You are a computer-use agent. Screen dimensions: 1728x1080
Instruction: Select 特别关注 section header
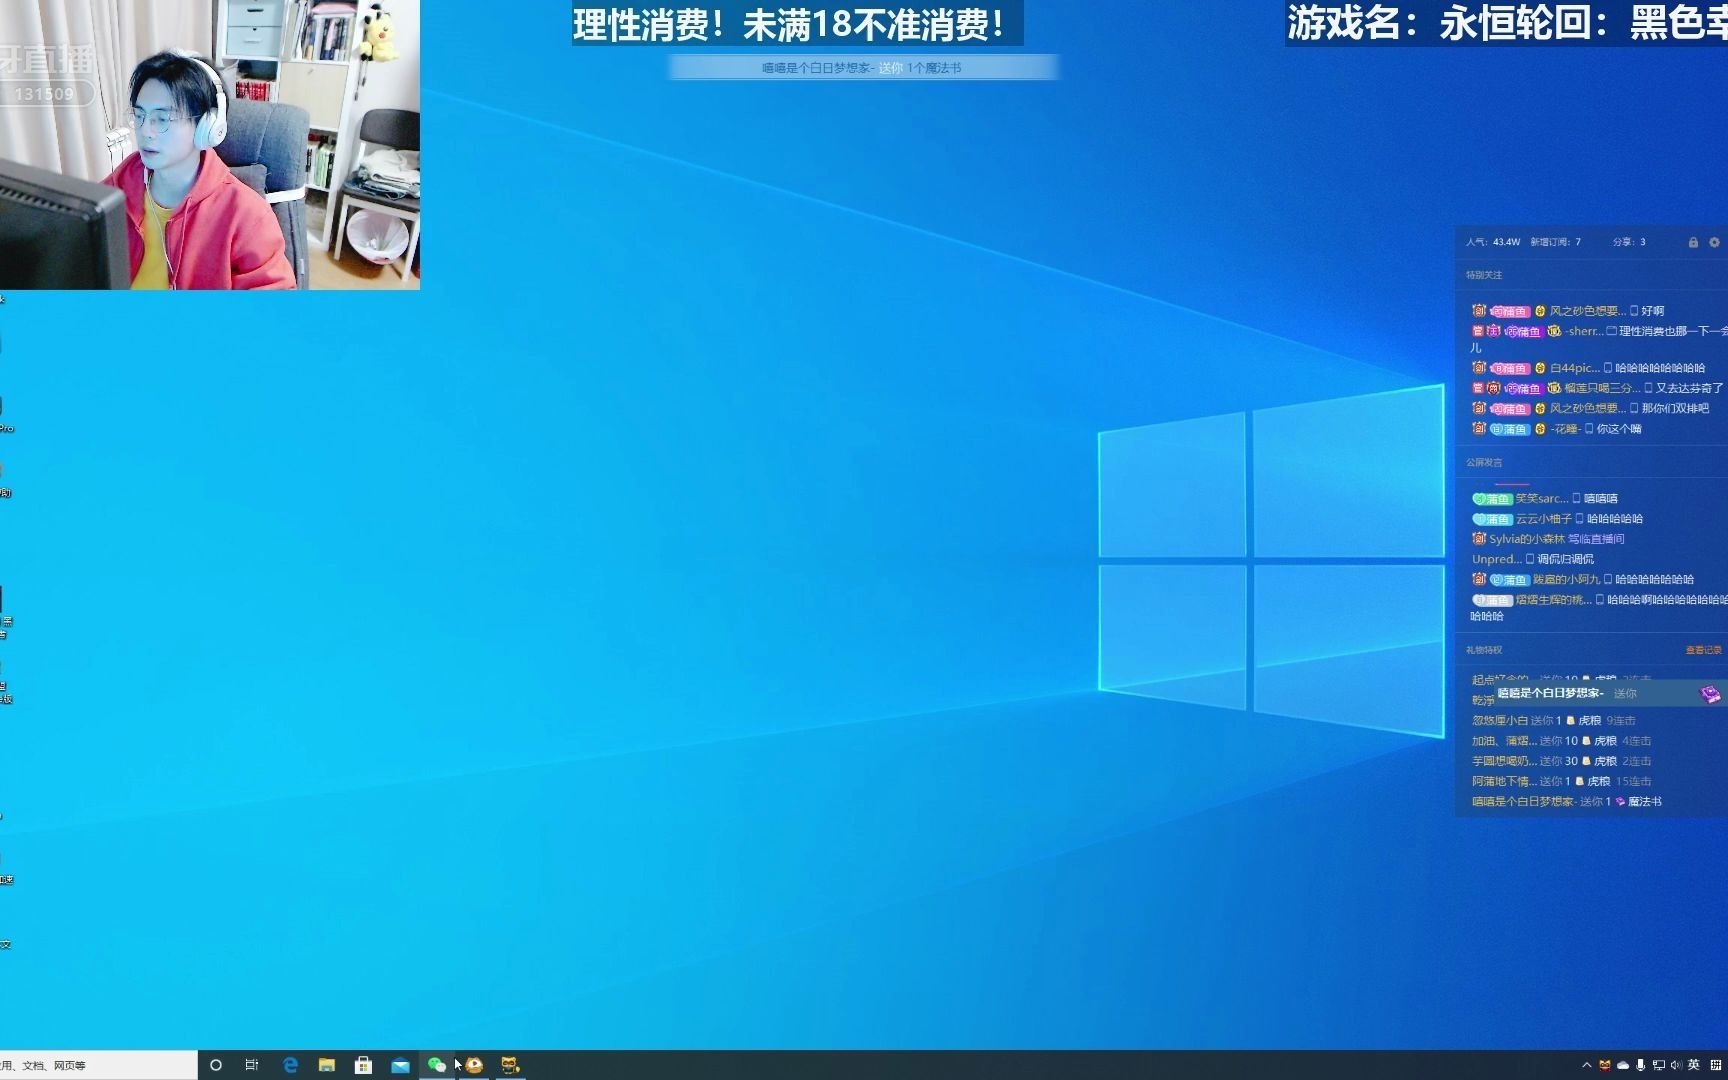pos(1484,275)
